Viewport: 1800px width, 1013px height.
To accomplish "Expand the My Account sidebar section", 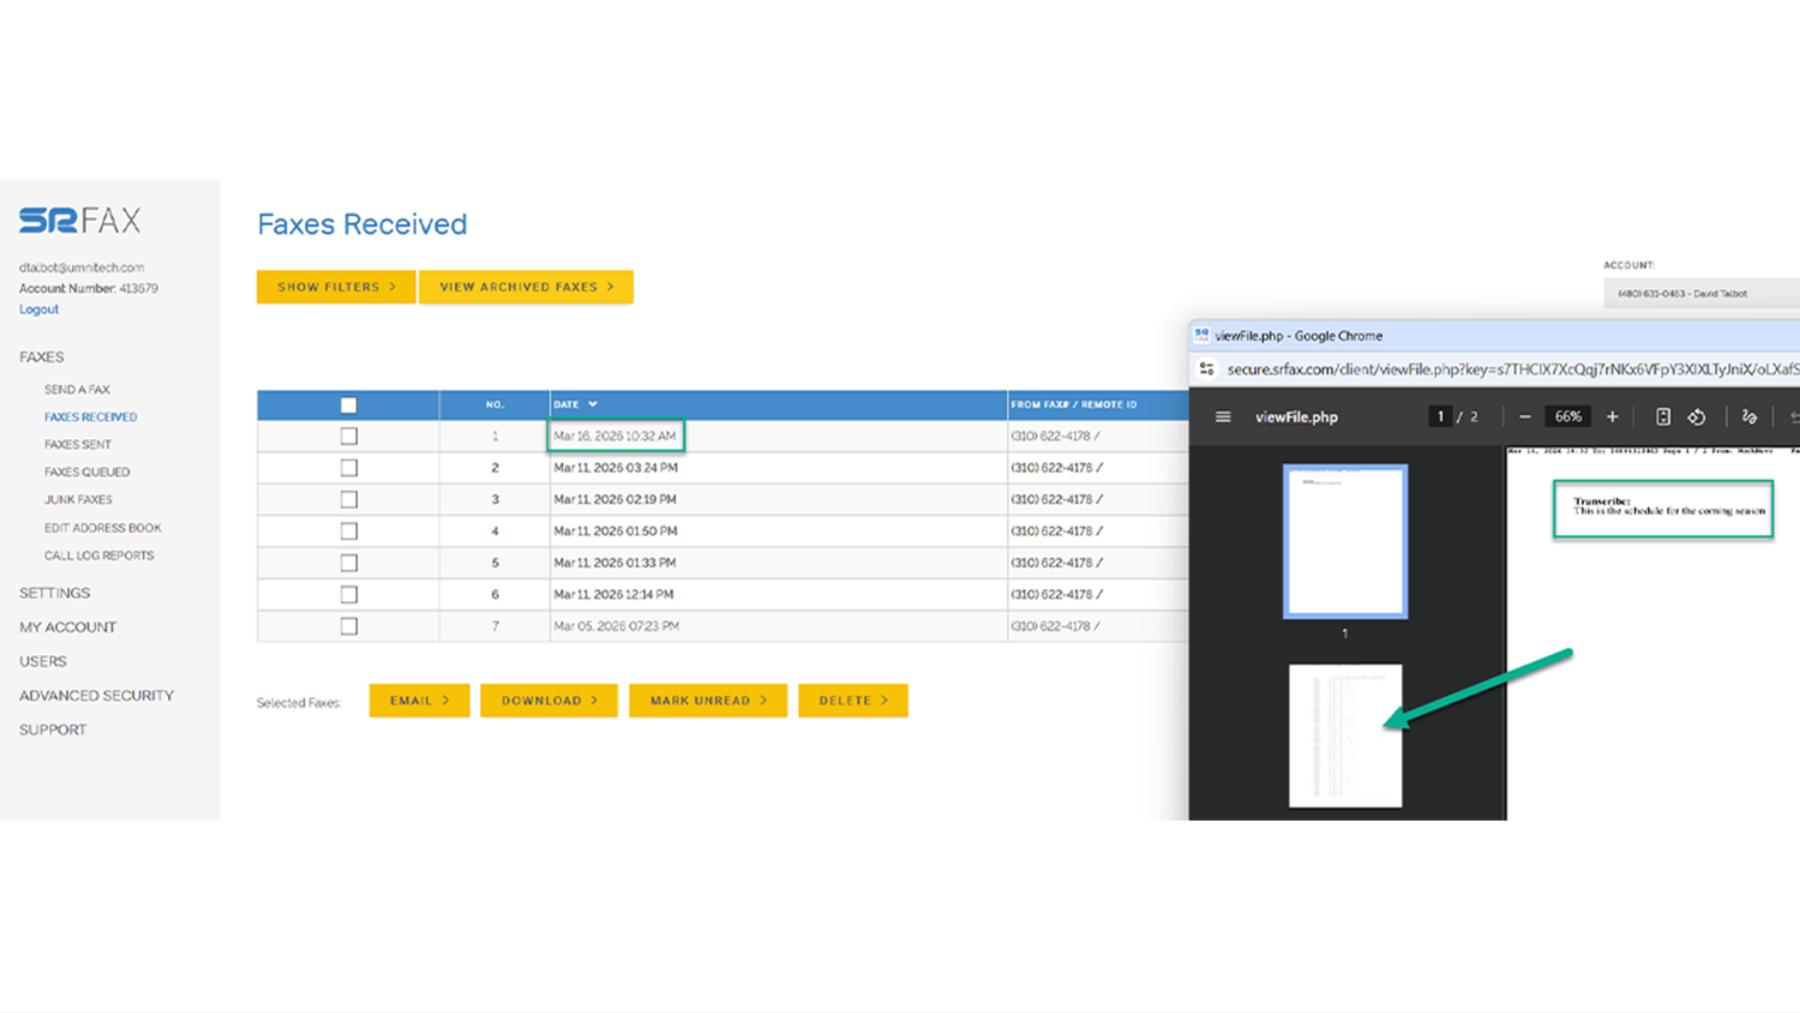I will click(x=67, y=627).
